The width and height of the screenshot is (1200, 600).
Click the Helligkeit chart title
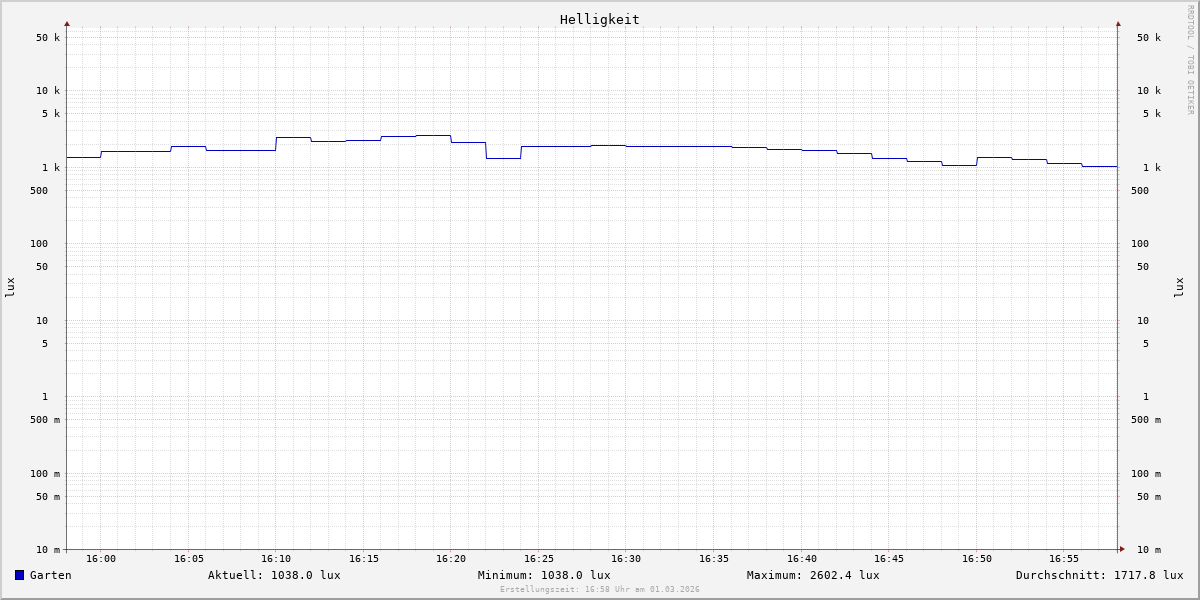(600, 19)
